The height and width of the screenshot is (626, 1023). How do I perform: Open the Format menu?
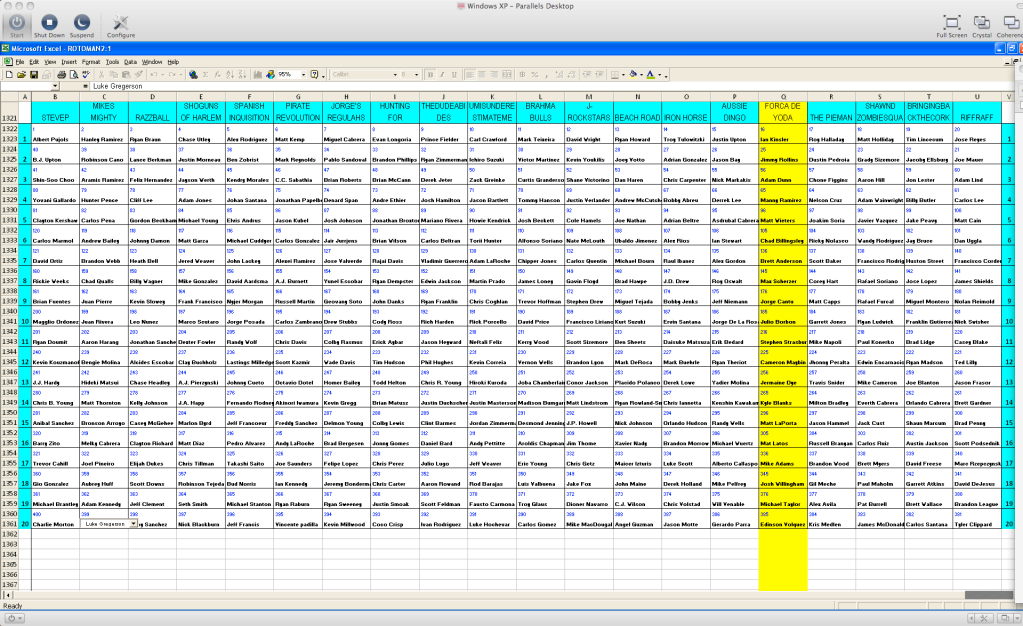click(91, 62)
